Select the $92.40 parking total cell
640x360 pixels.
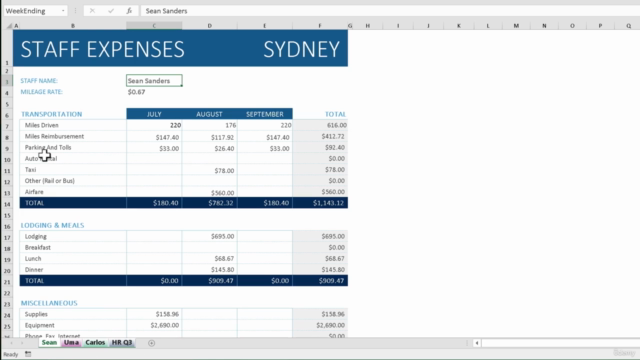point(320,147)
